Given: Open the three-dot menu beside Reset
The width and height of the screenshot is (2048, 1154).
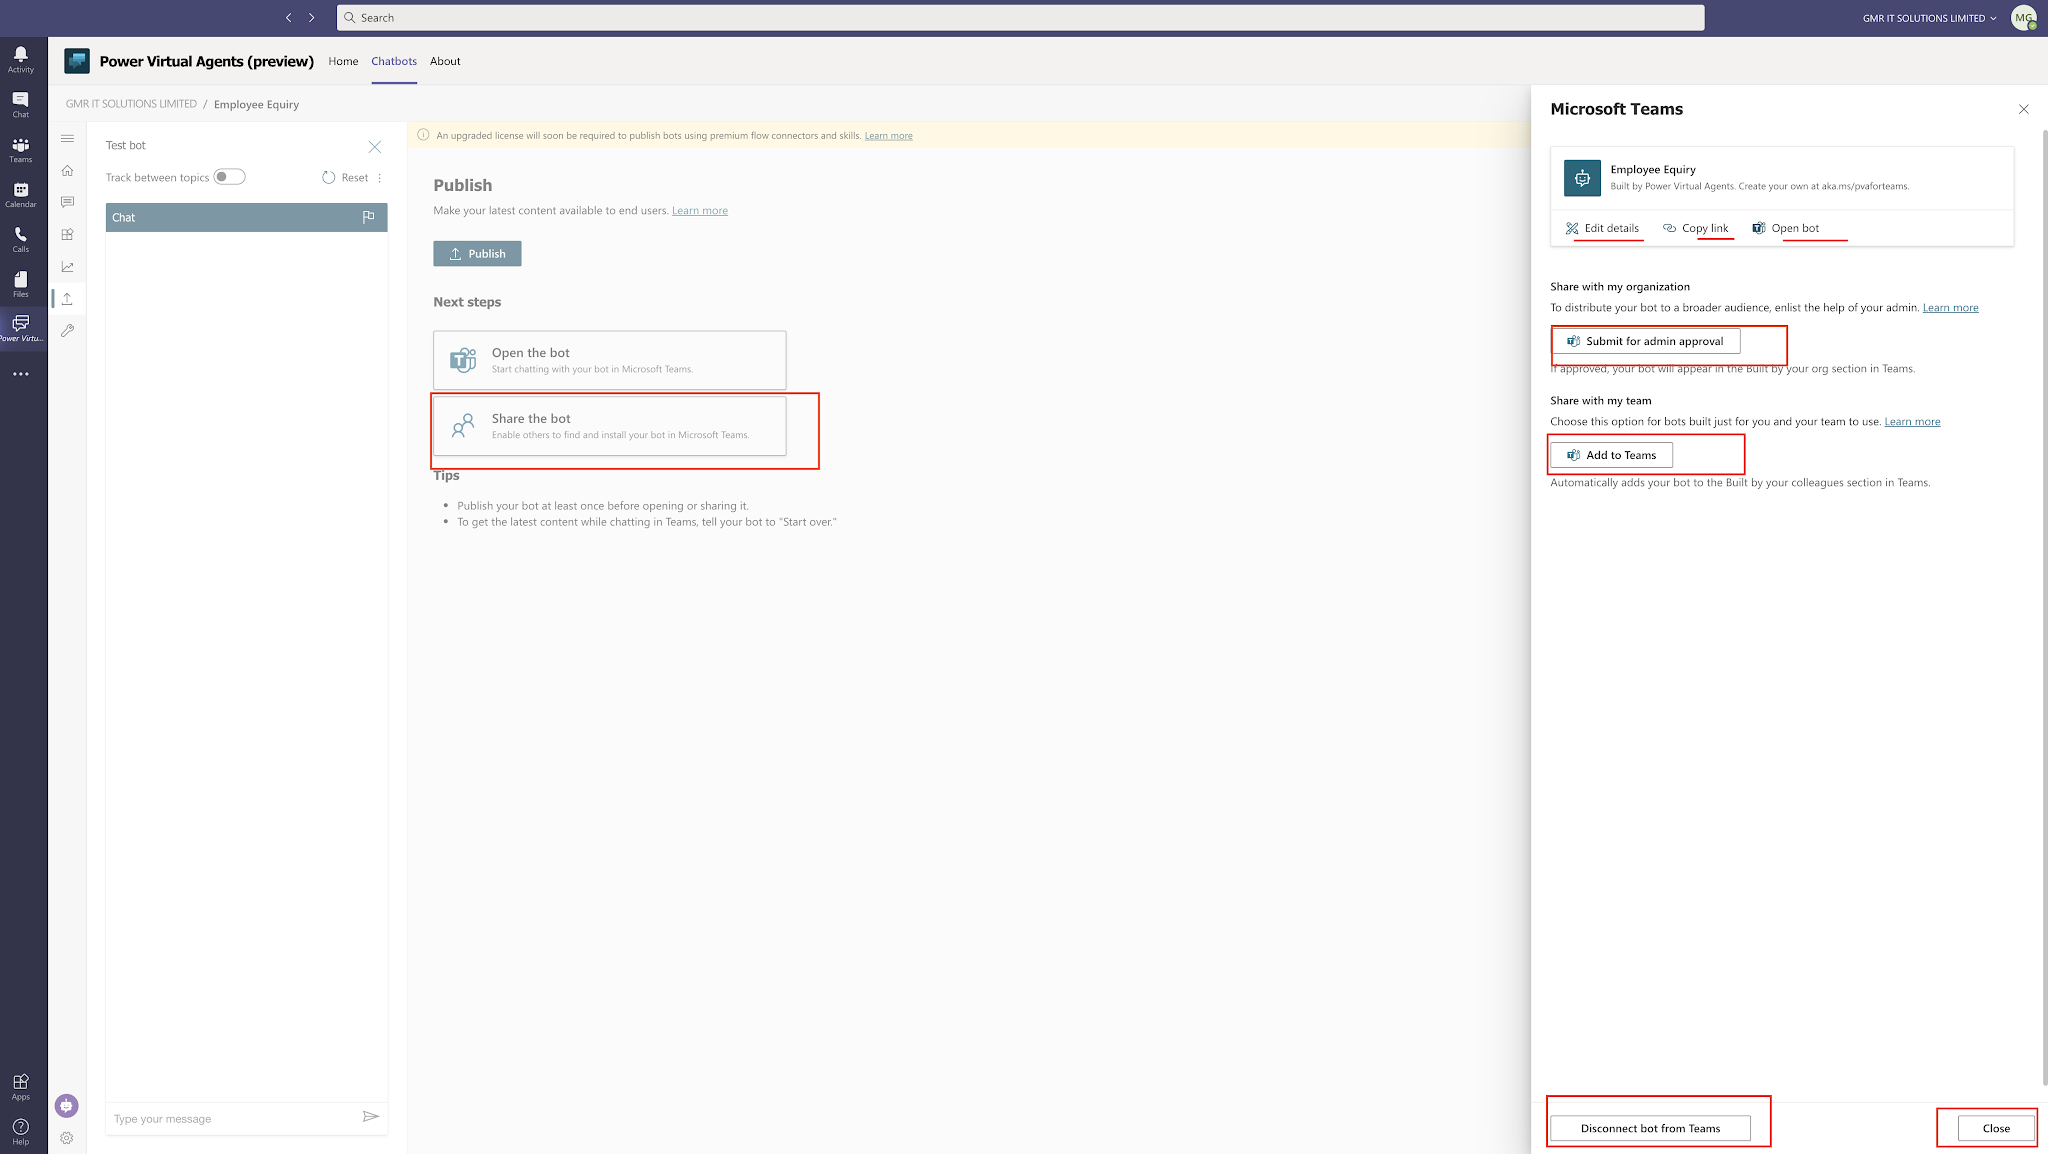Looking at the screenshot, I should pos(380,178).
